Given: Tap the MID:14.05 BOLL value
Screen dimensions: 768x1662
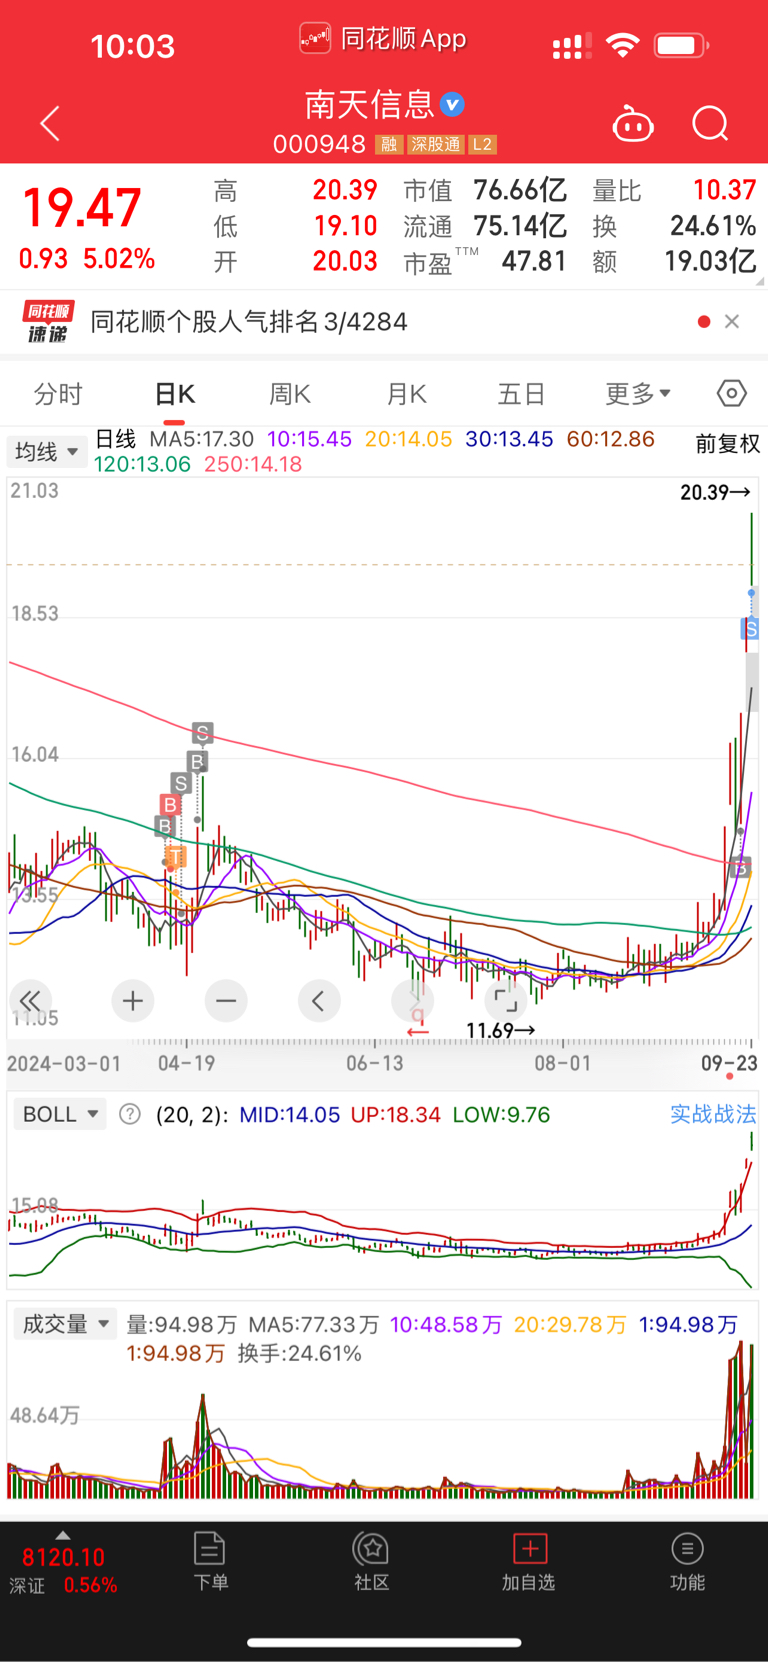Looking at the screenshot, I should pos(289,1114).
